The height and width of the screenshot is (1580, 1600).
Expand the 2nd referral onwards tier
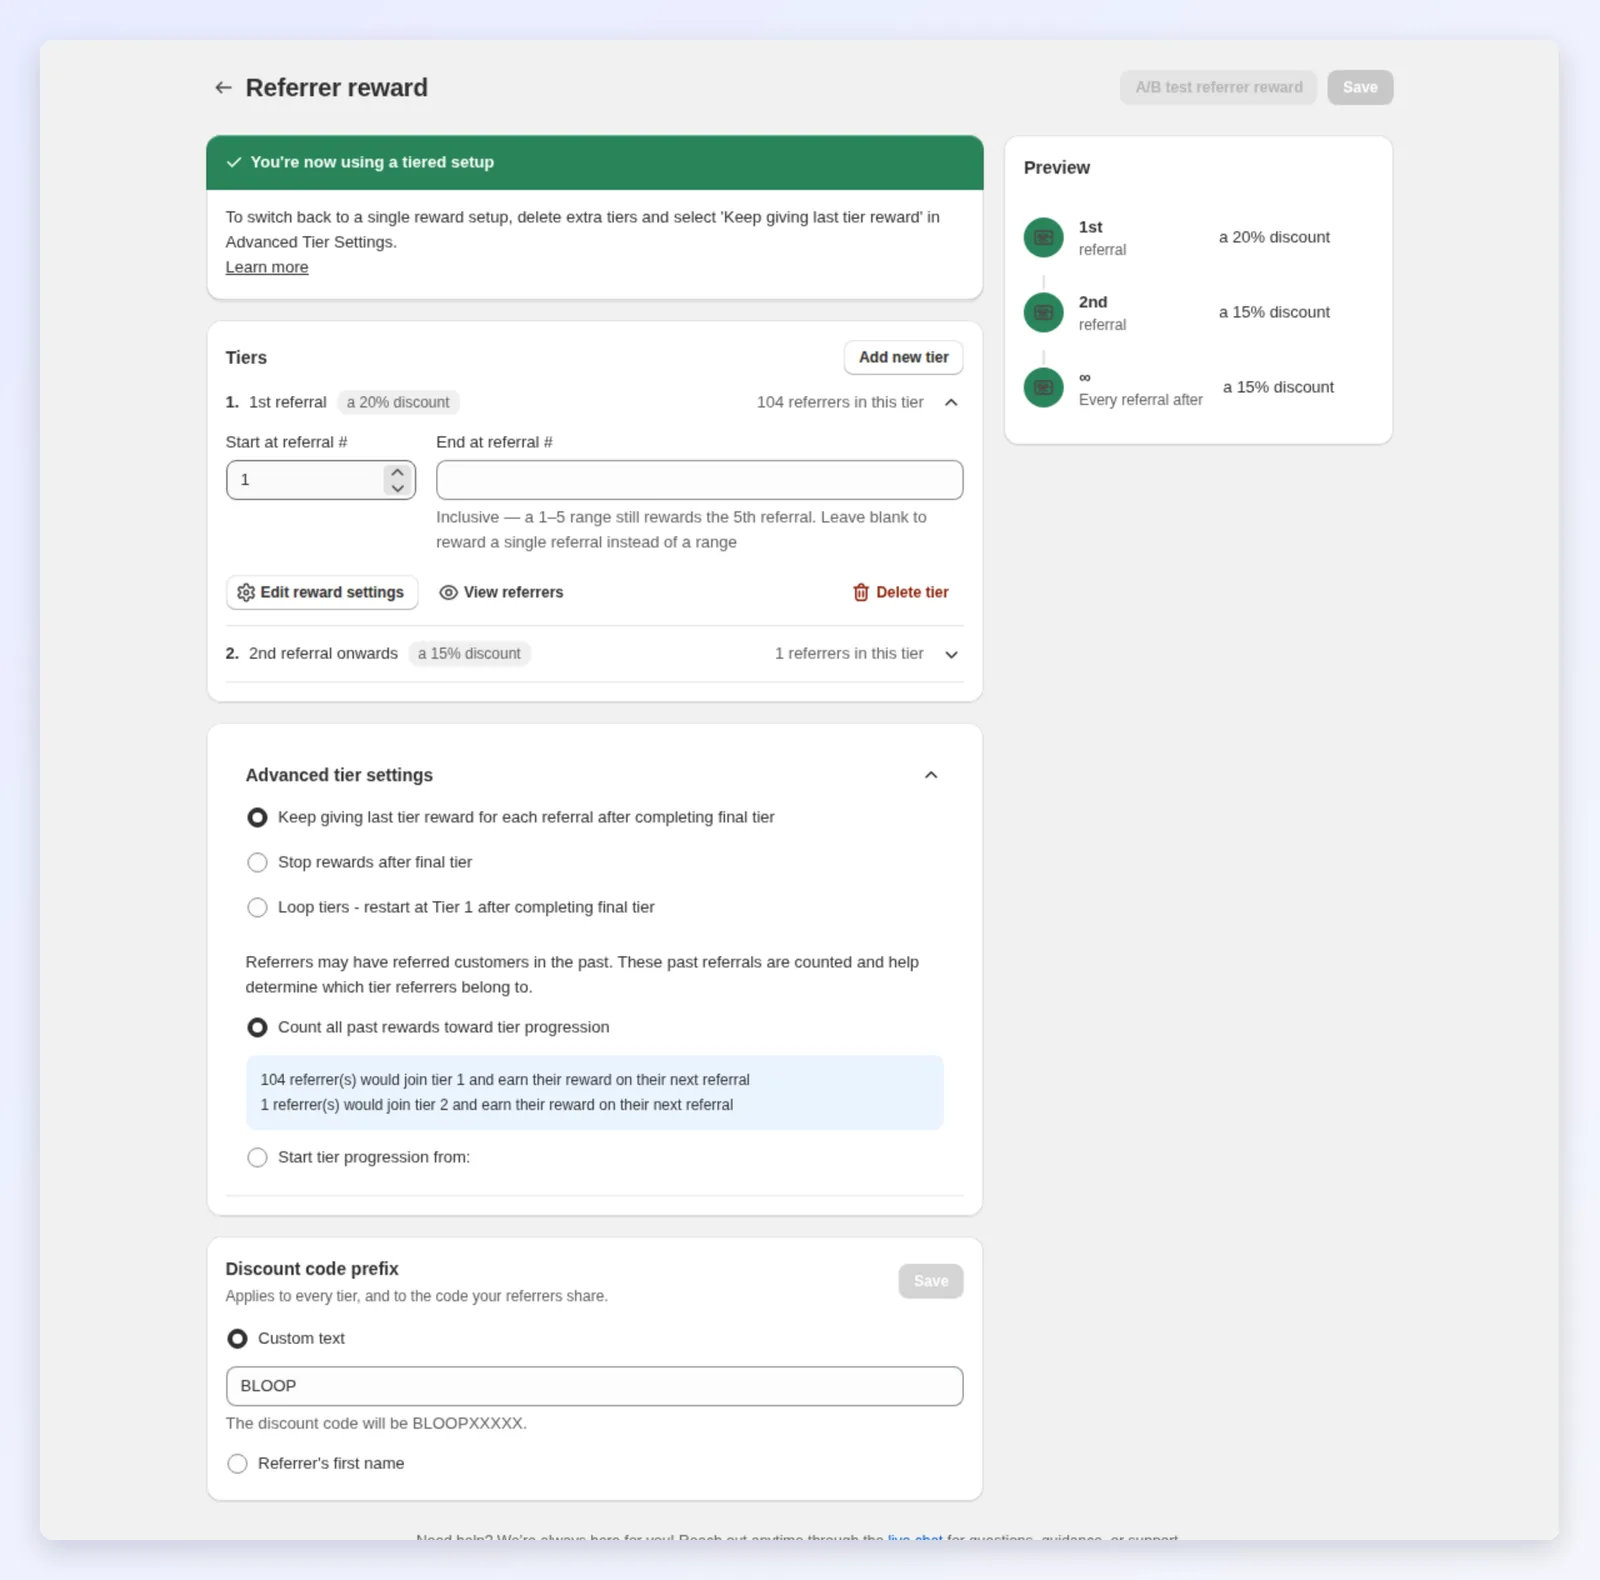[x=951, y=655]
